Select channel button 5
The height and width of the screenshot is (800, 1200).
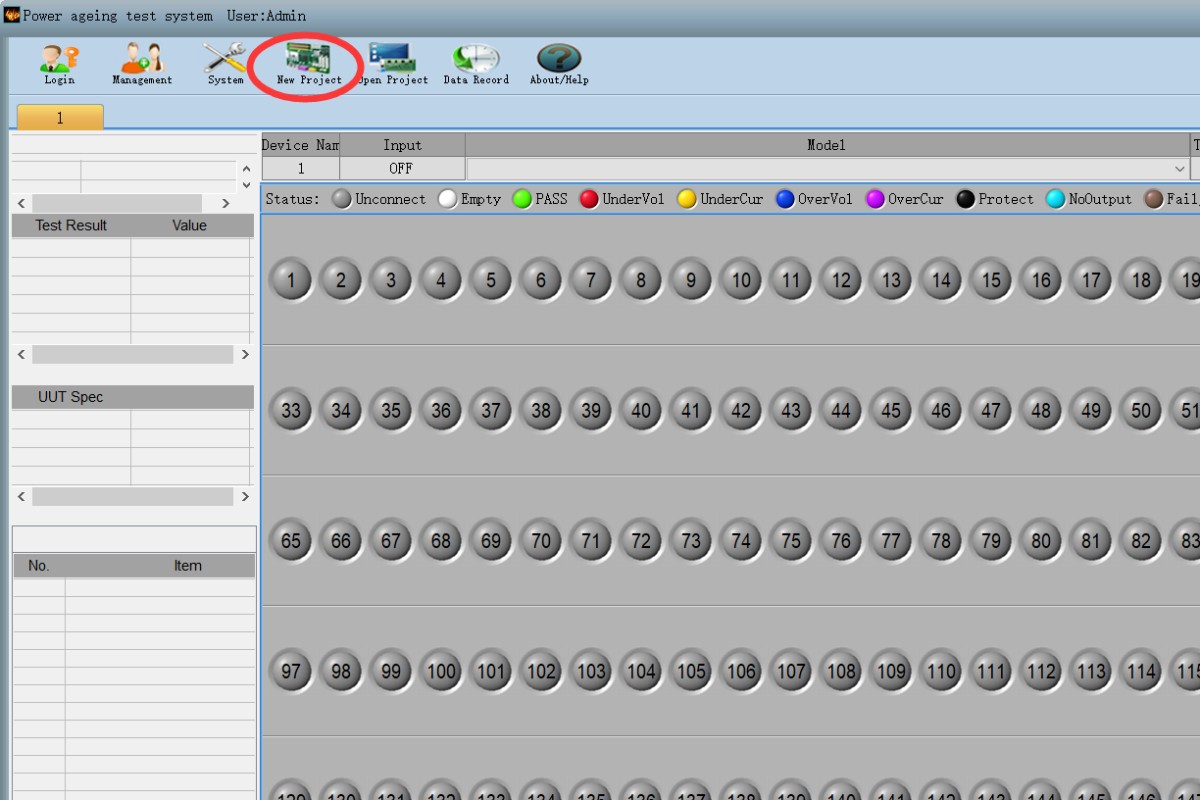click(x=491, y=280)
